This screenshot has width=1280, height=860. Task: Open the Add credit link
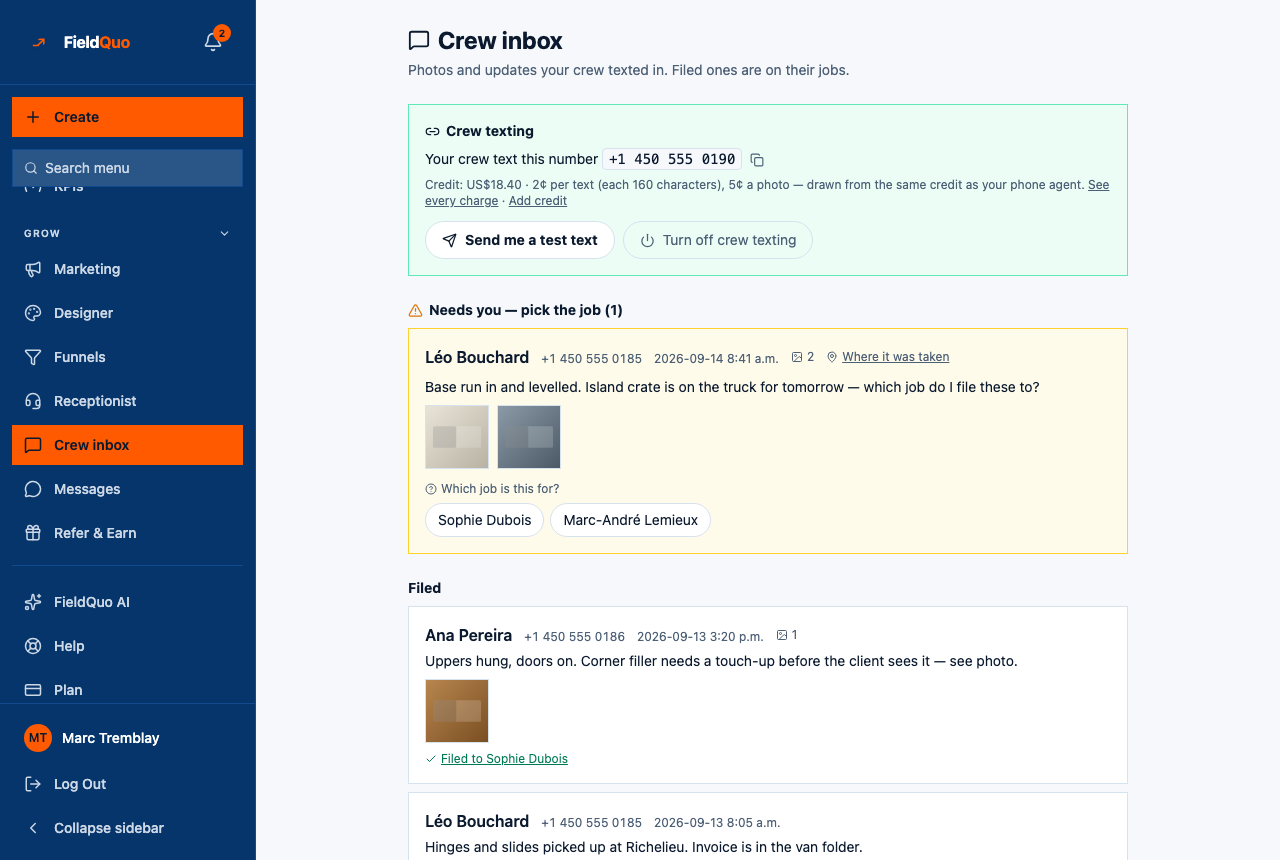(x=538, y=201)
